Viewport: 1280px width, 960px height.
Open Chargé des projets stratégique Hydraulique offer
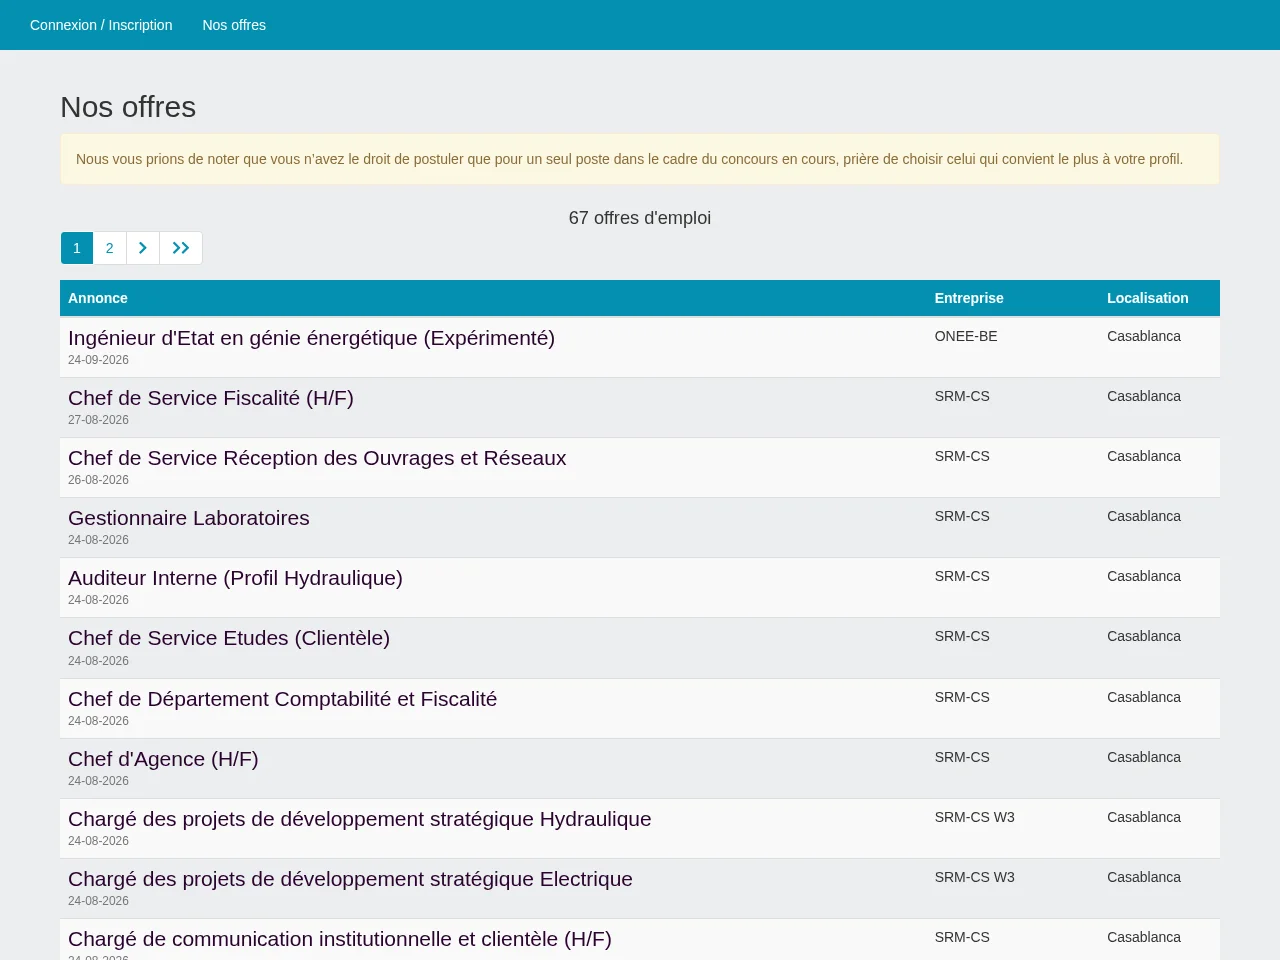[x=360, y=819]
